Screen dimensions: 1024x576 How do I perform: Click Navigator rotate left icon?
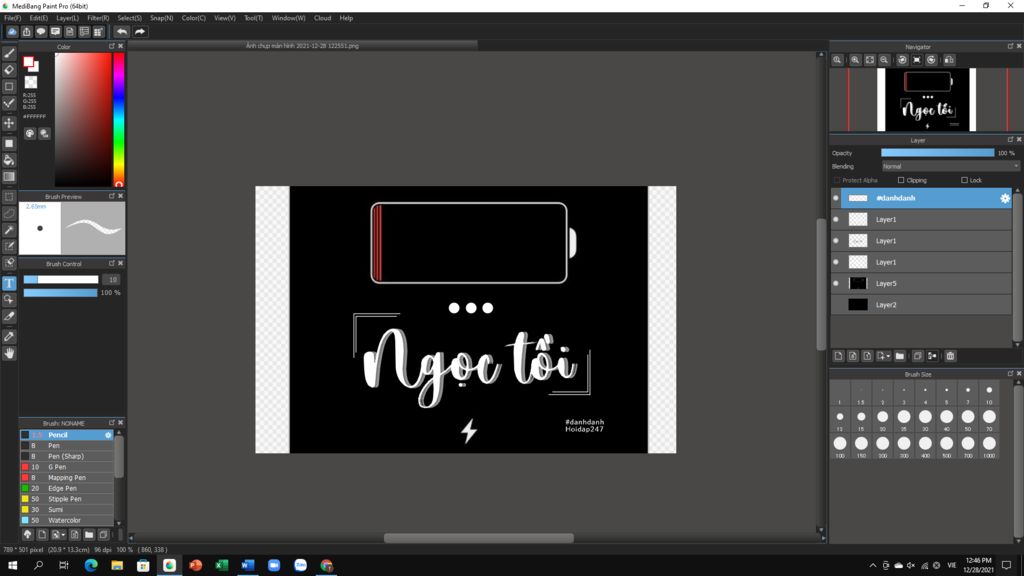click(902, 59)
